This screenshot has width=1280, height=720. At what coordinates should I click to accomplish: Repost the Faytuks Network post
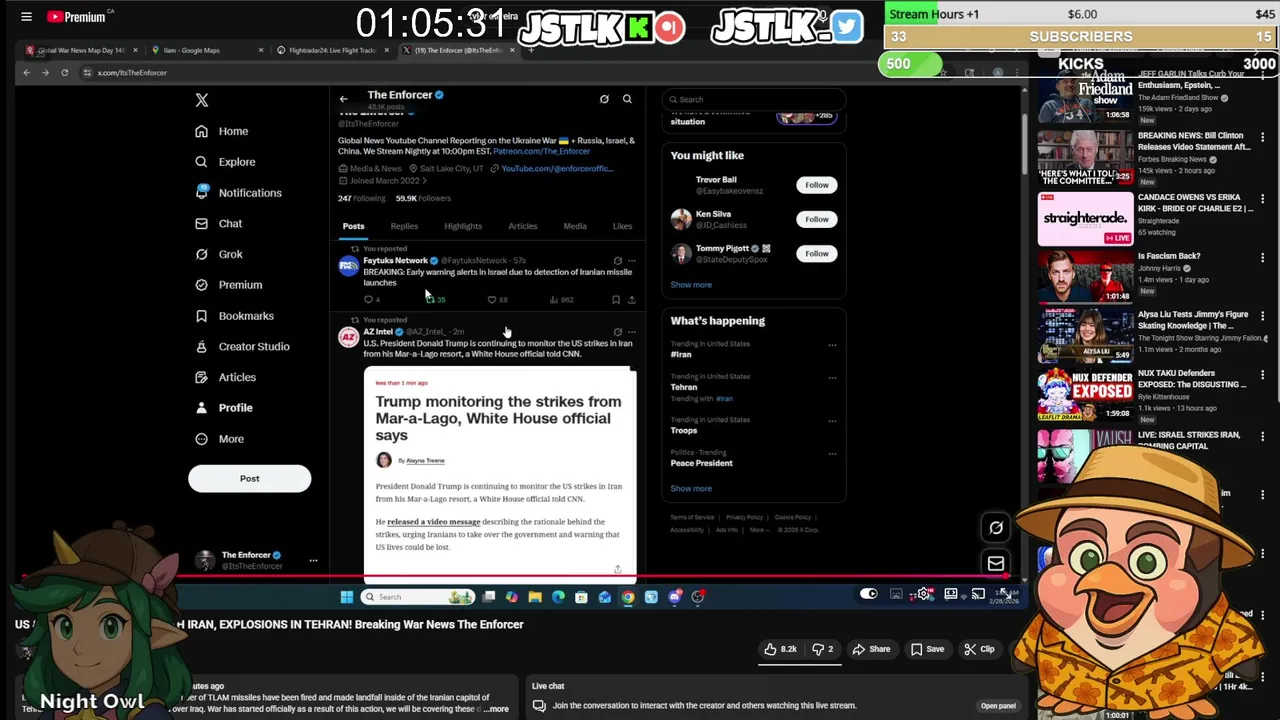click(x=435, y=300)
